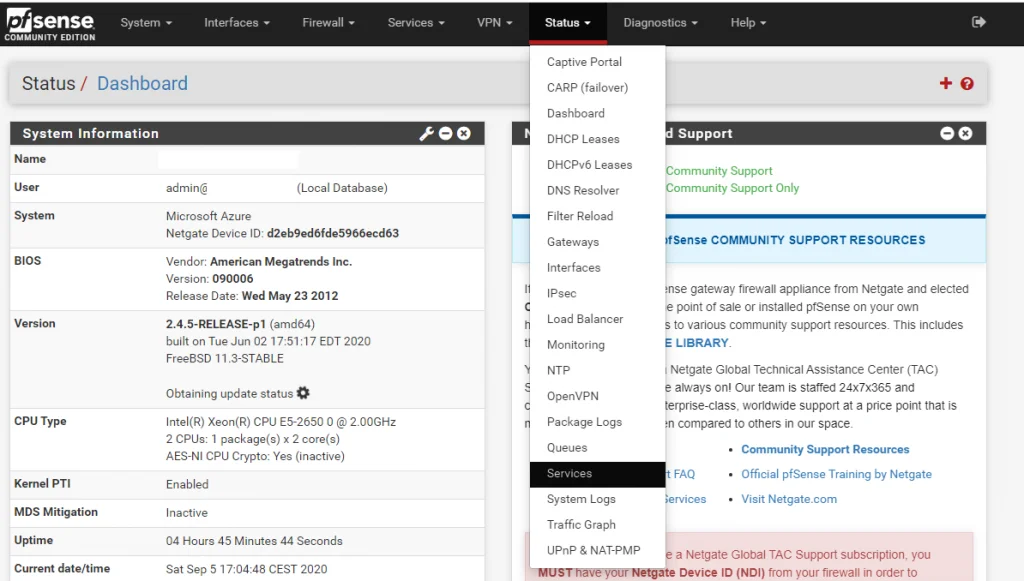
Task: Open Community Support Resources link
Action: coord(825,449)
